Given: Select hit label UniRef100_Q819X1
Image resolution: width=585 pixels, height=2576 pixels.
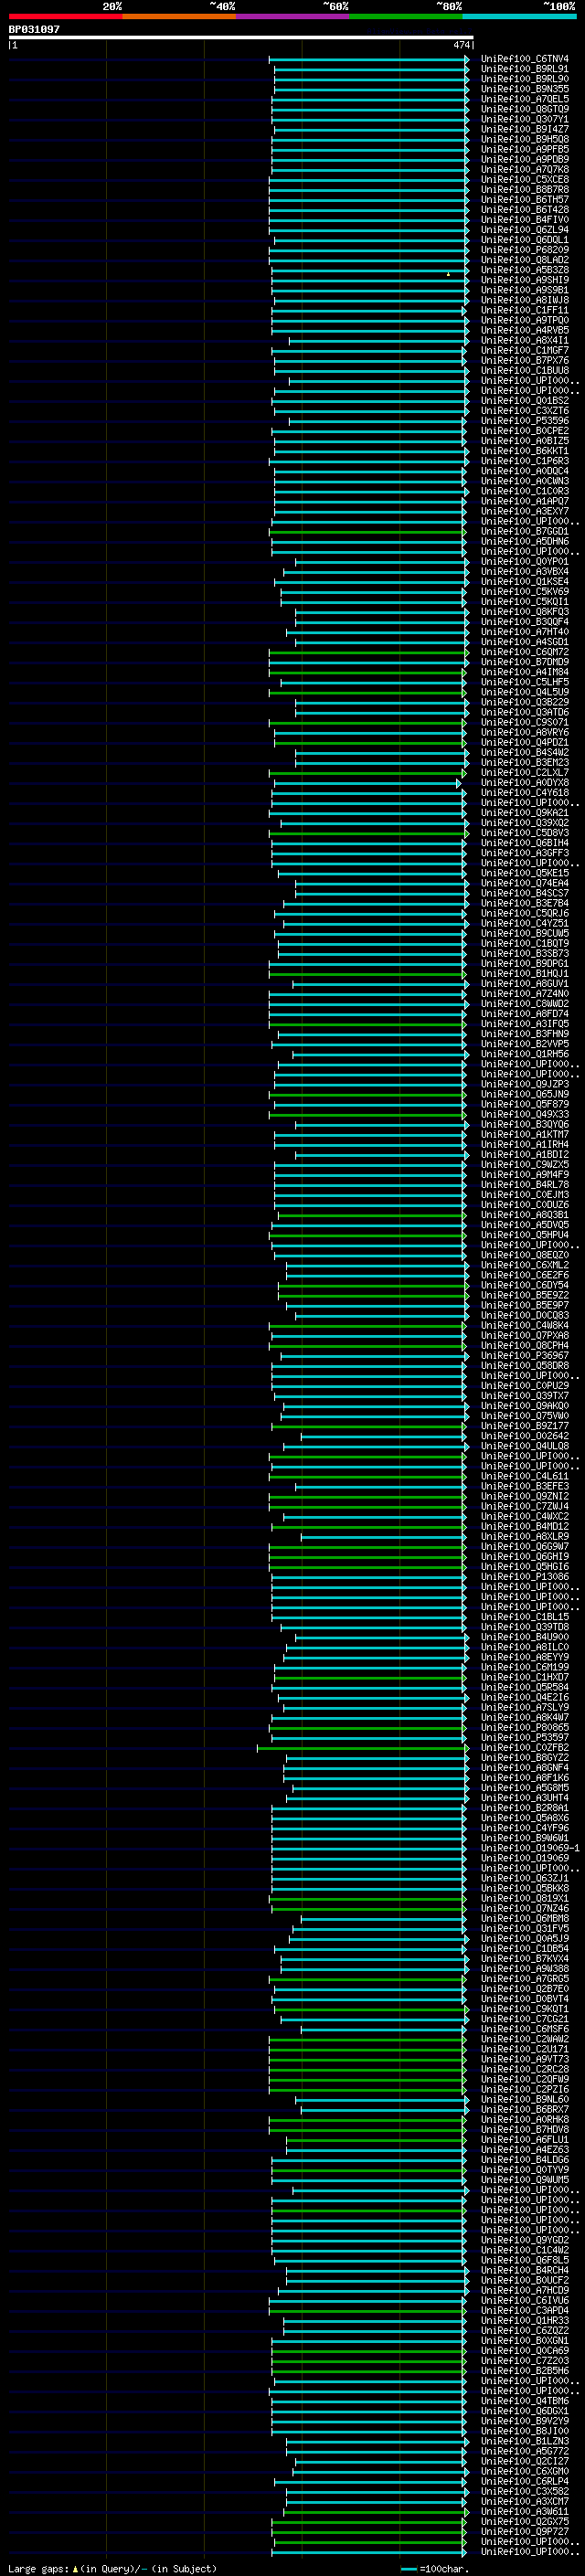Looking at the screenshot, I should click(x=525, y=1898).
